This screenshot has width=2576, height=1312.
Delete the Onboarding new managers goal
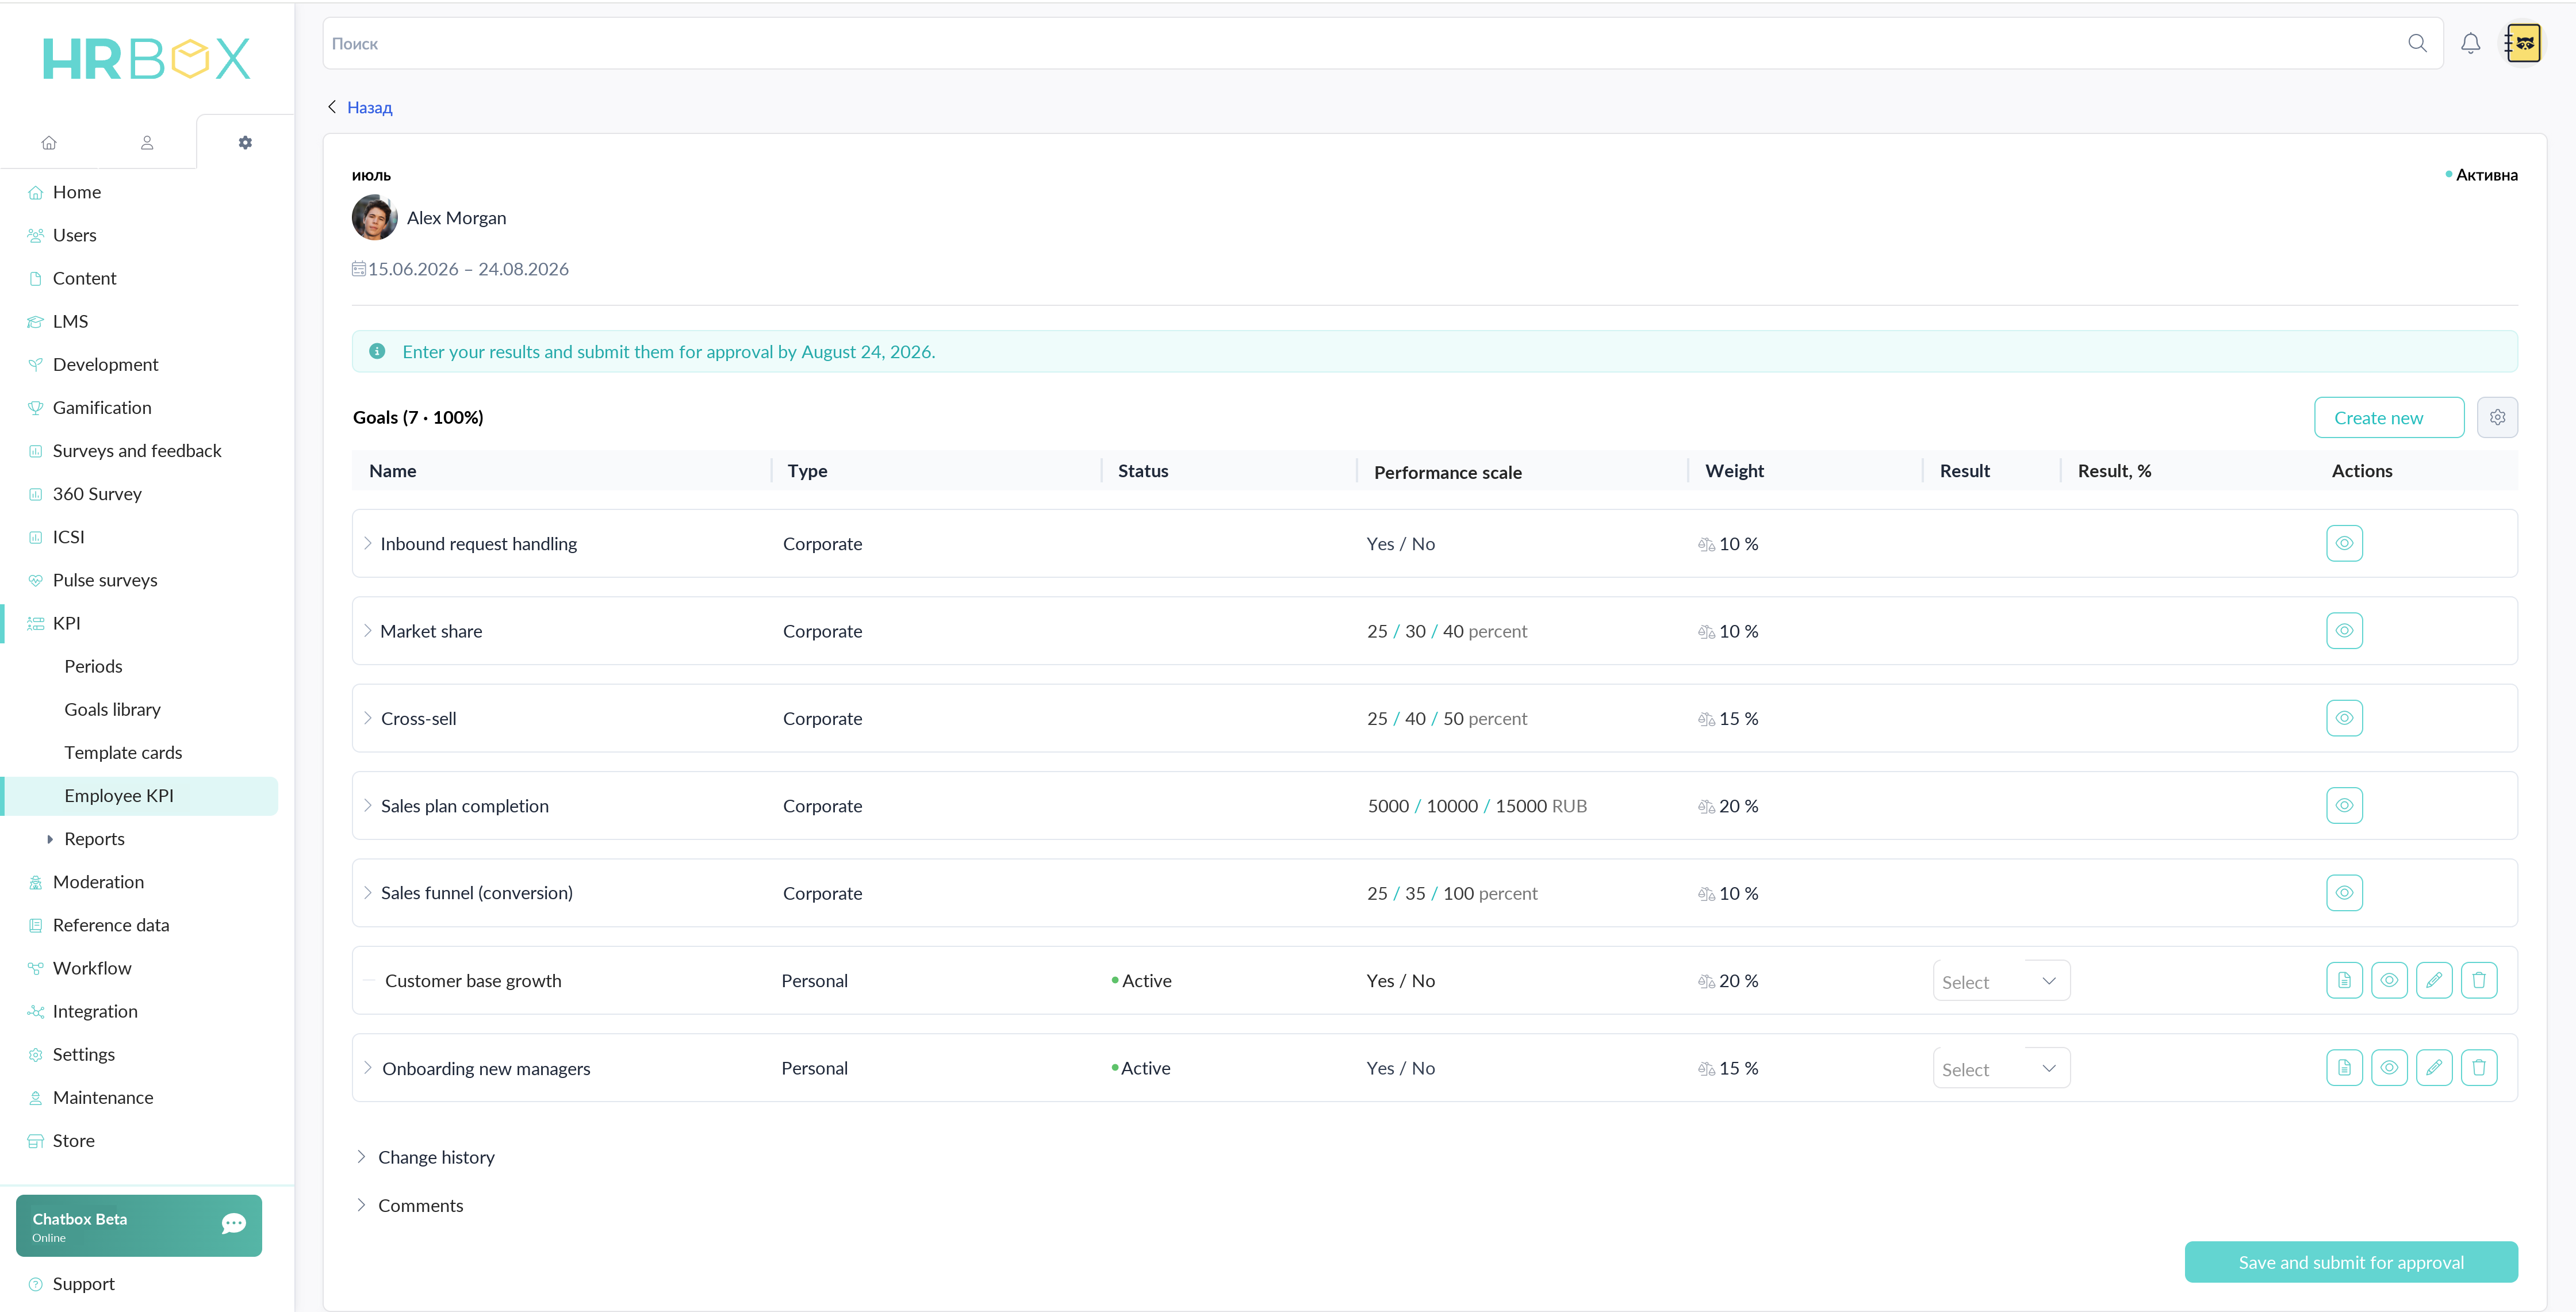pyautogui.click(x=2479, y=1067)
